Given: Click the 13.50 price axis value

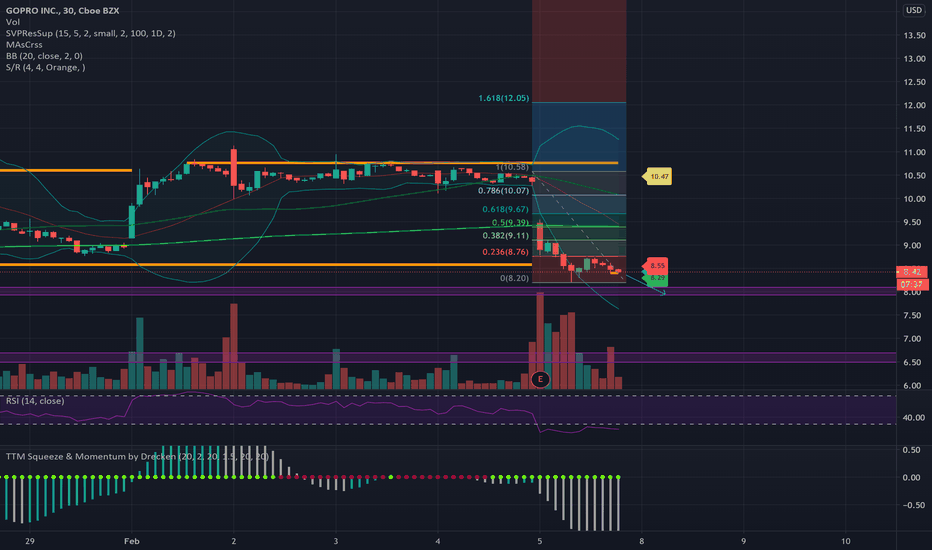Looking at the screenshot, I should (914, 36).
